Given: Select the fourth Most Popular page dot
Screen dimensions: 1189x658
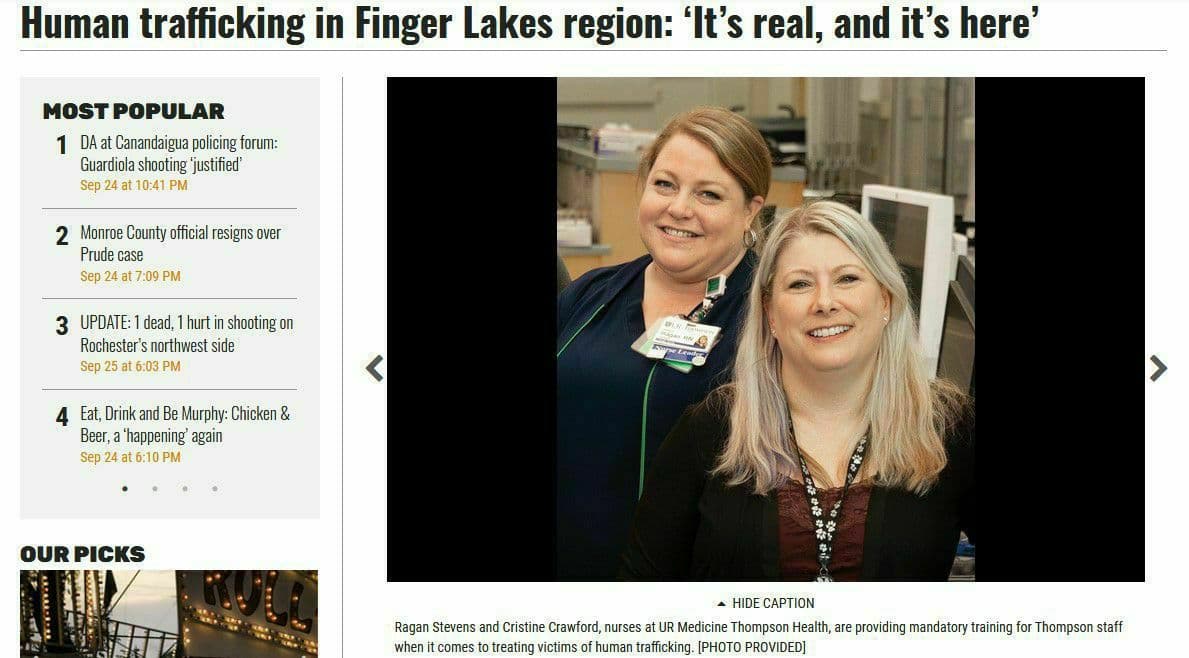Looking at the screenshot, I should click(215, 489).
